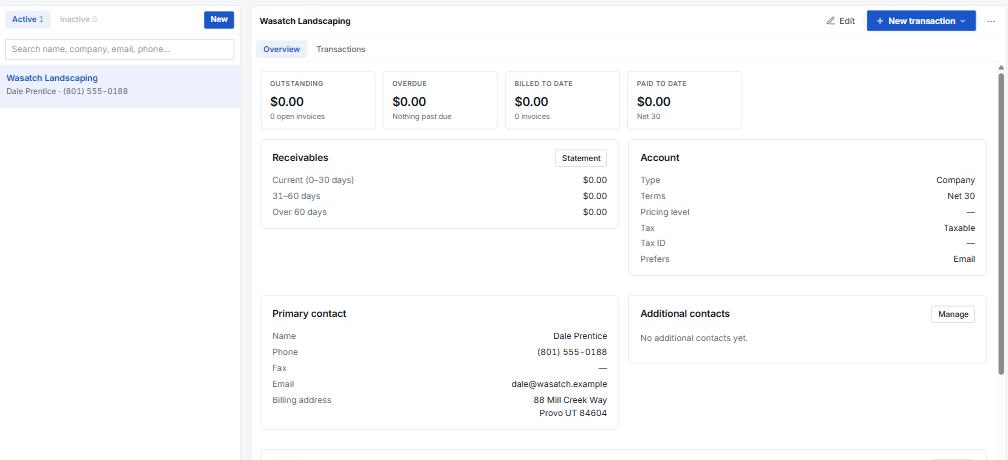1008x460 pixels.
Task: Create a new customer with New button
Action: (219, 19)
